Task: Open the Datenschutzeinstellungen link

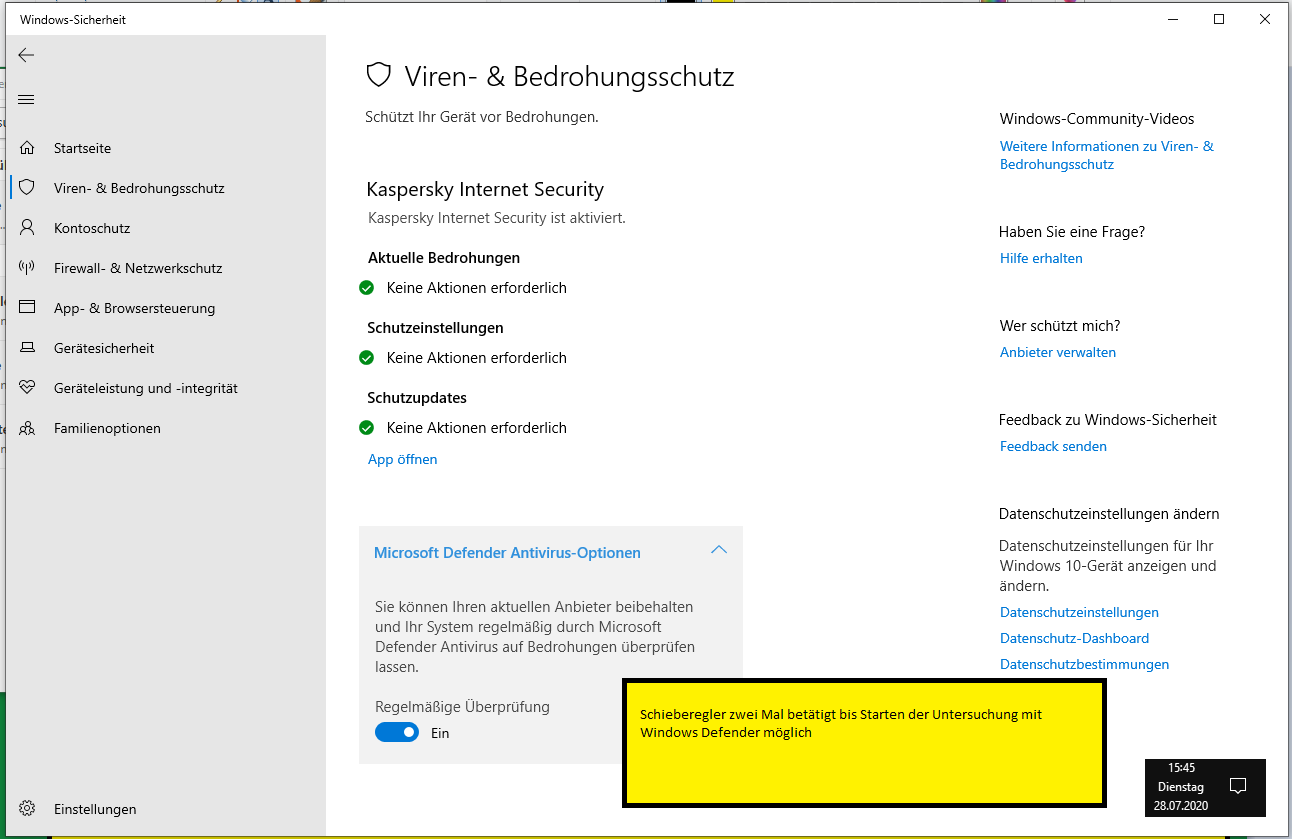Action: (1079, 612)
